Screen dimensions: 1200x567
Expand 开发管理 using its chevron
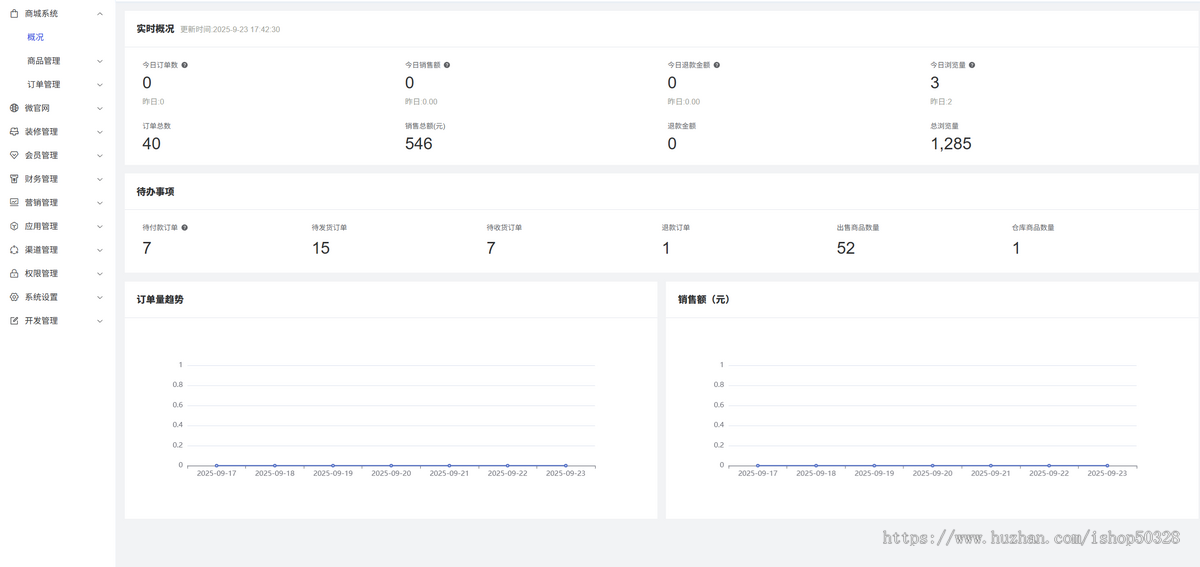pyautogui.click(x=100, y=321)
